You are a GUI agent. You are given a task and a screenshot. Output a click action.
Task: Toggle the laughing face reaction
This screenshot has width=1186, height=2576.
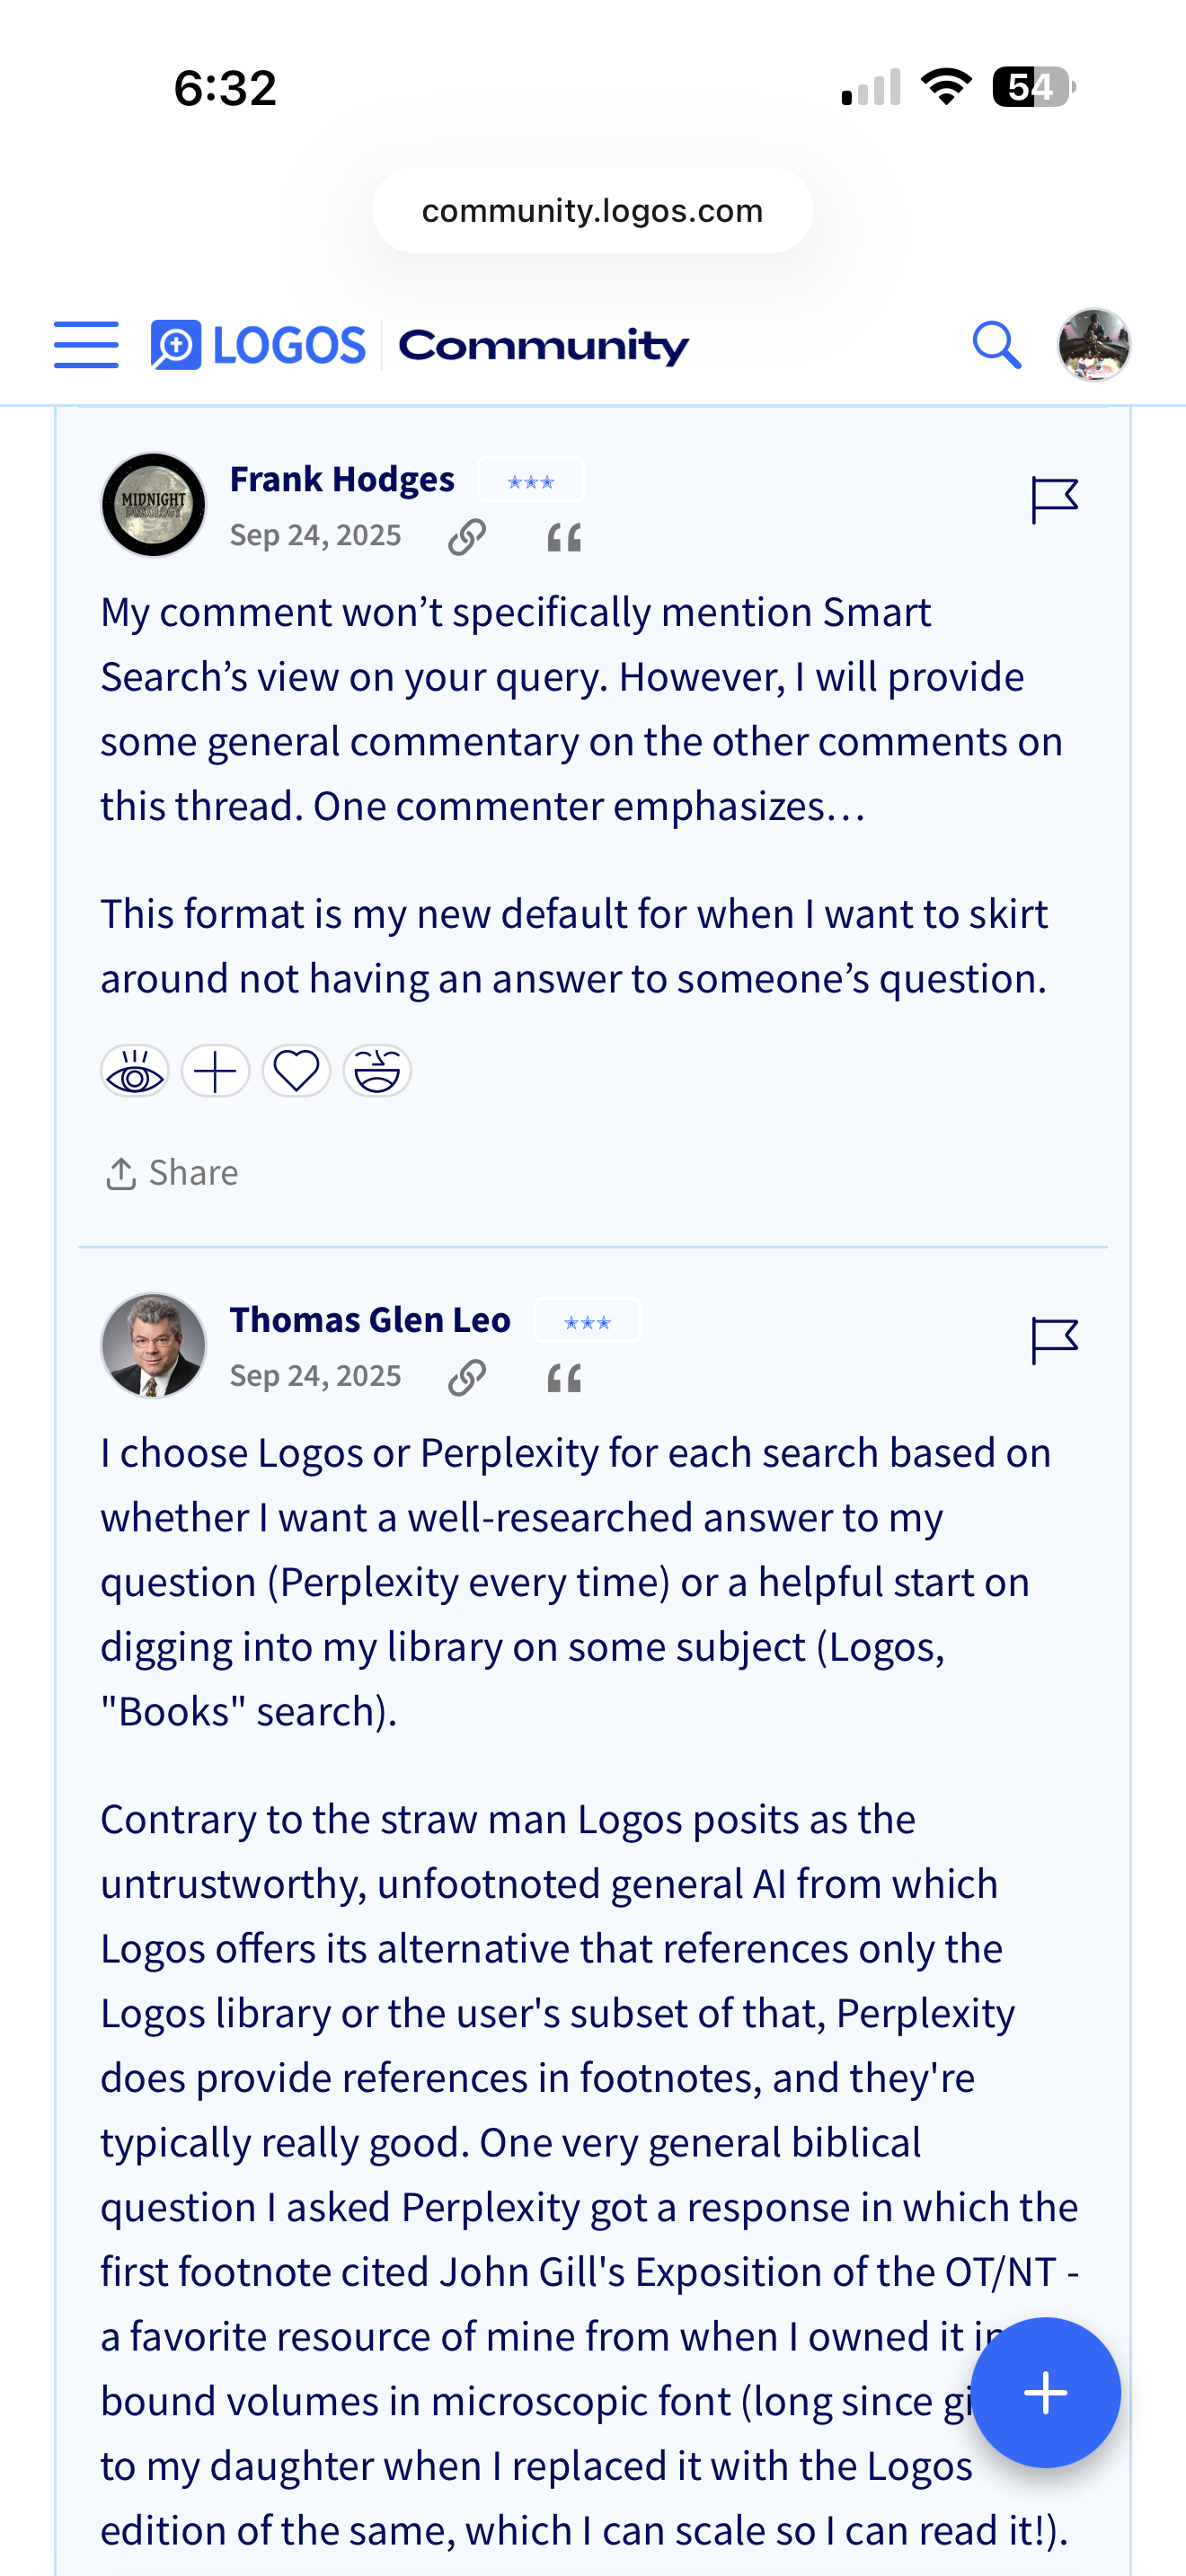pyautogui.click(x=378, y=1071)
